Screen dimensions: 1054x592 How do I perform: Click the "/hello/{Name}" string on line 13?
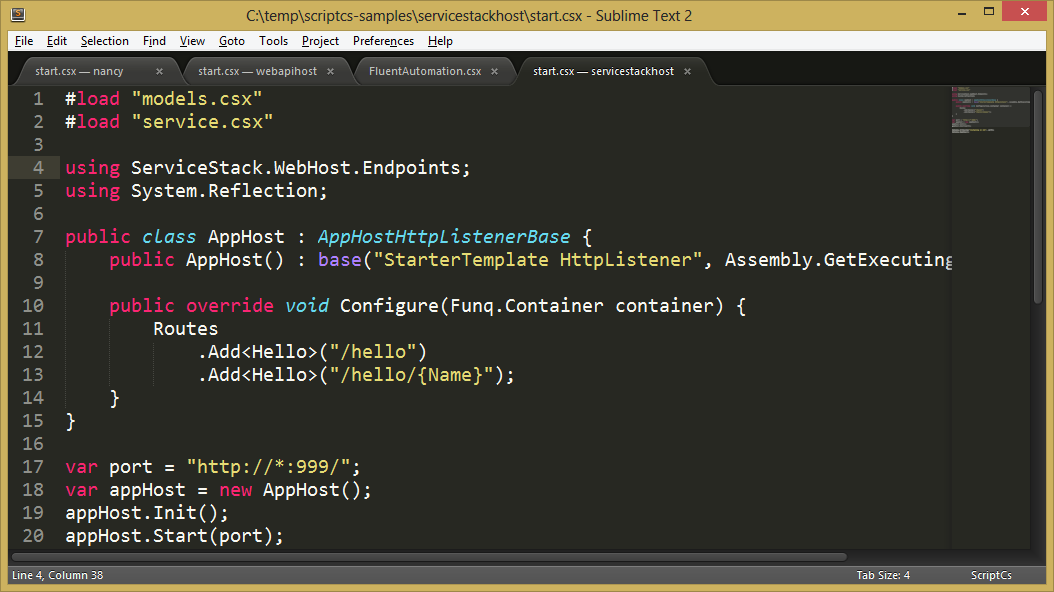point(411,375)
